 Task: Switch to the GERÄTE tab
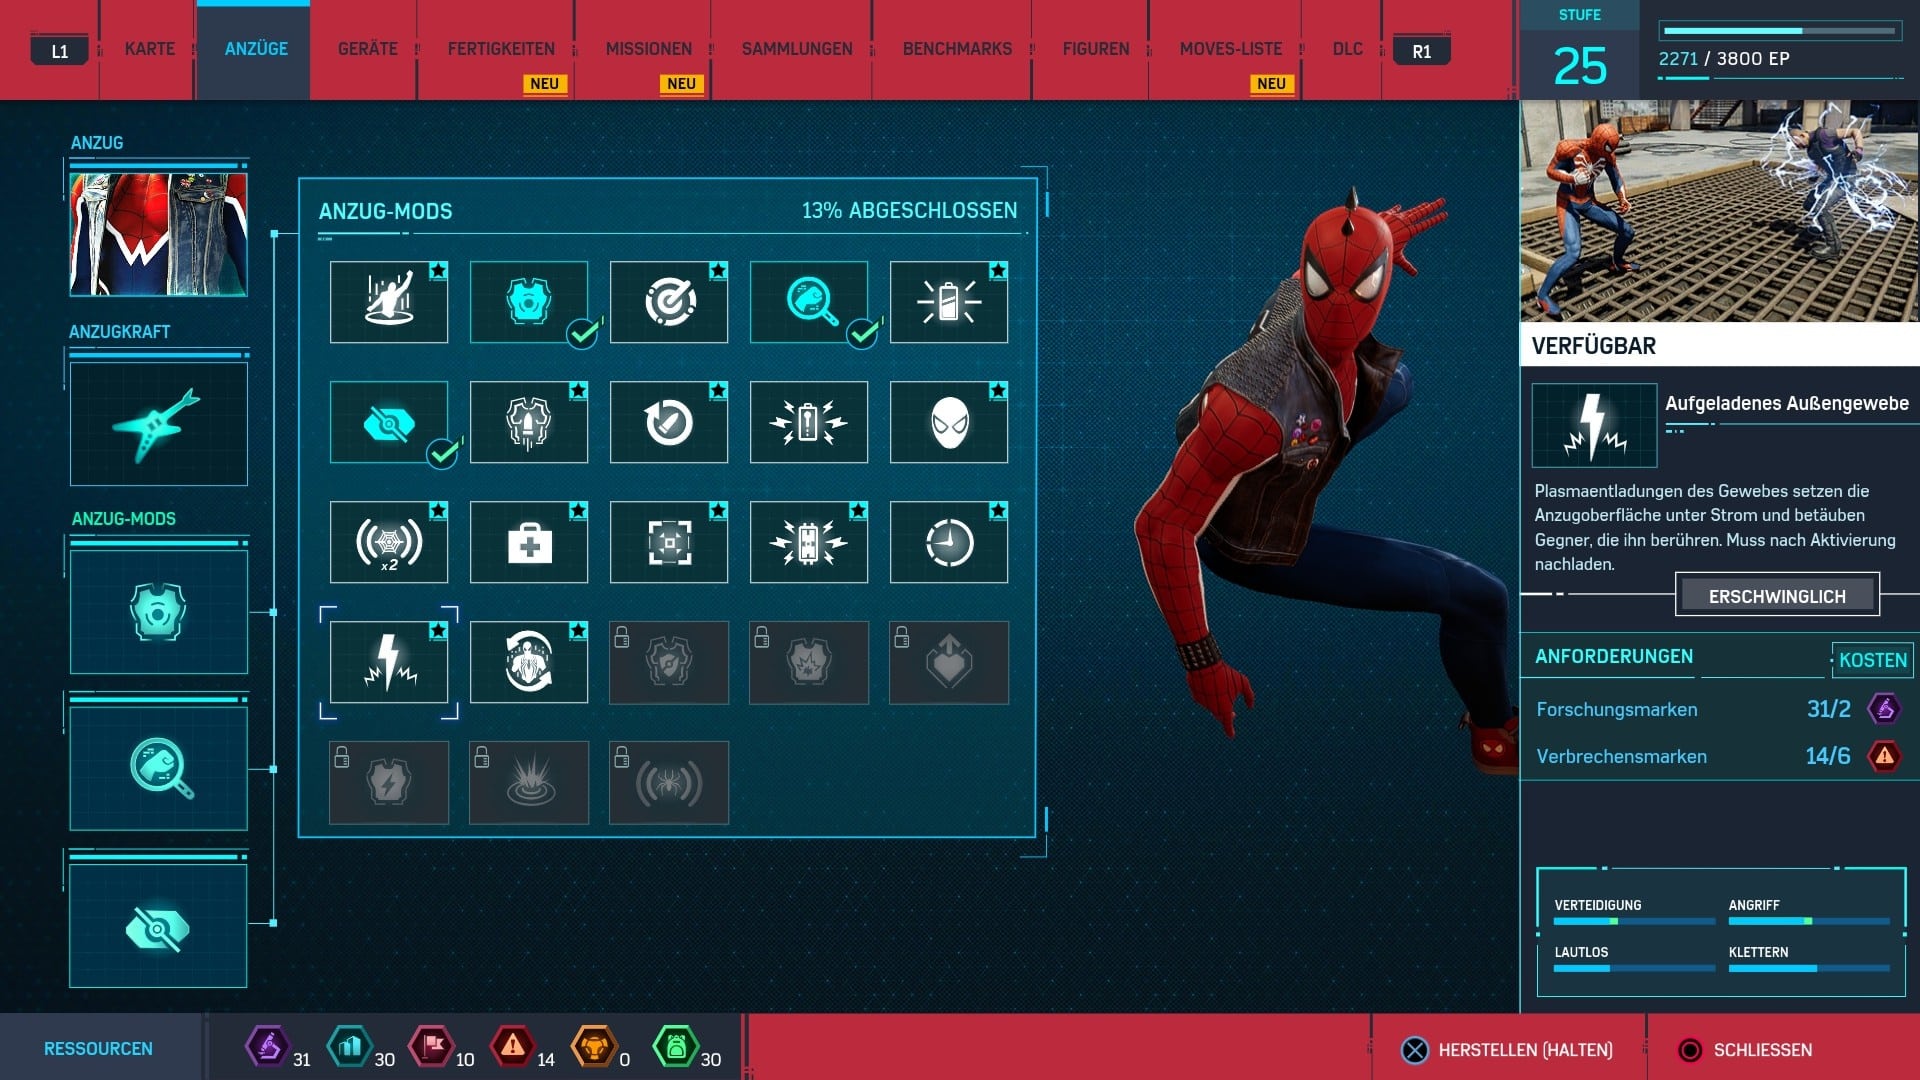(368, 49)
